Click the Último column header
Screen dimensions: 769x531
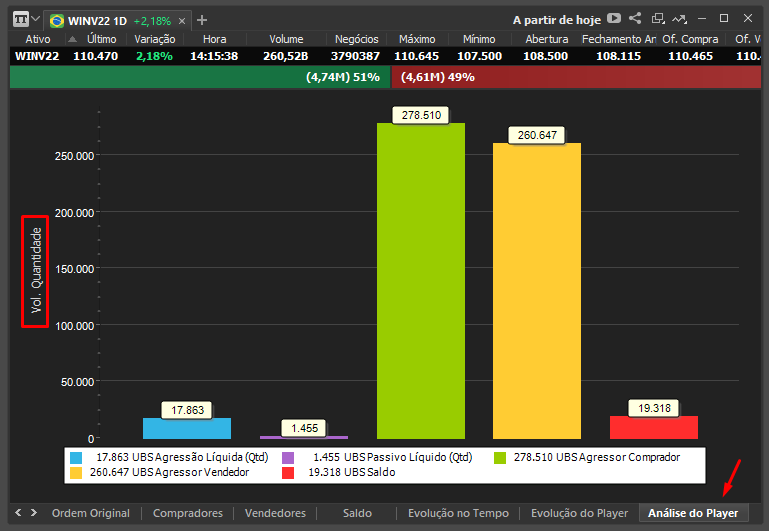tap(102, 39)
